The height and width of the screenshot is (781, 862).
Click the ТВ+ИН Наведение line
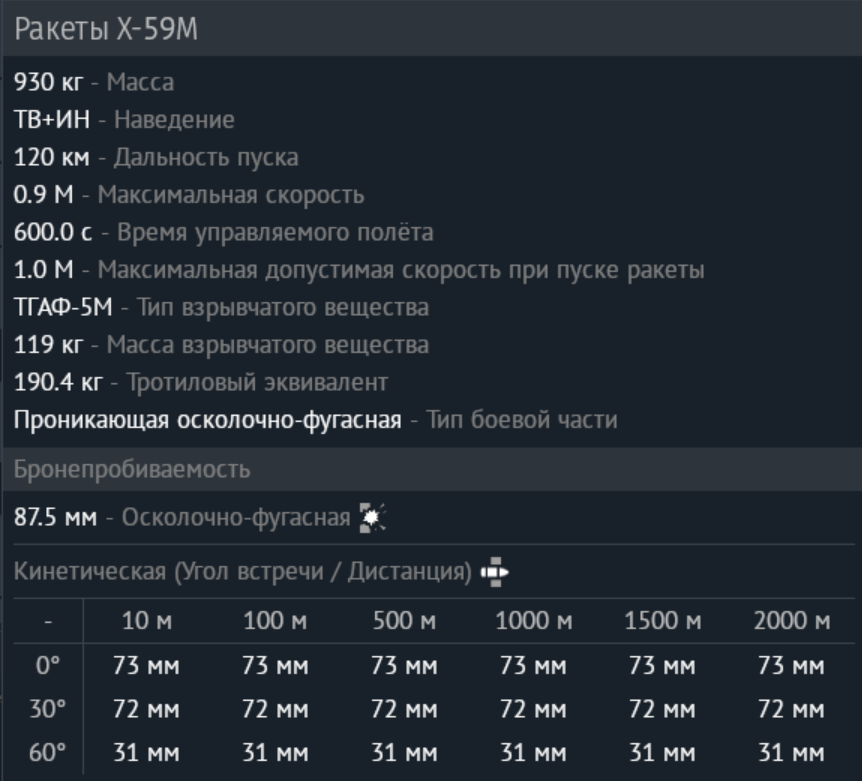click(124, 120)
